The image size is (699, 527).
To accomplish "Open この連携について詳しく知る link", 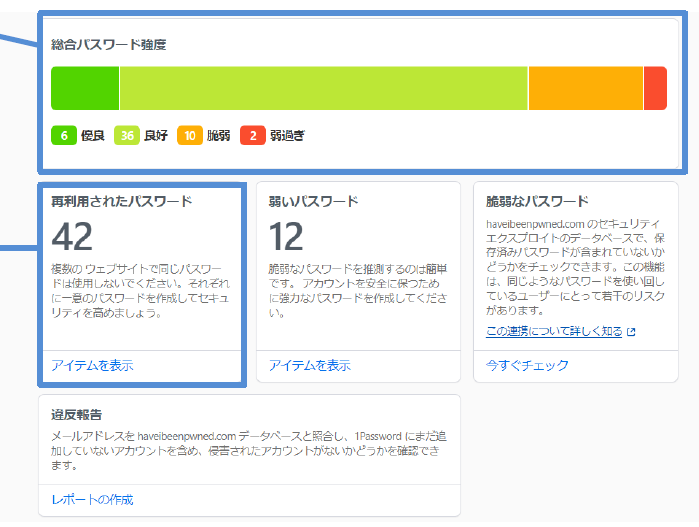I will coord(554,331).
